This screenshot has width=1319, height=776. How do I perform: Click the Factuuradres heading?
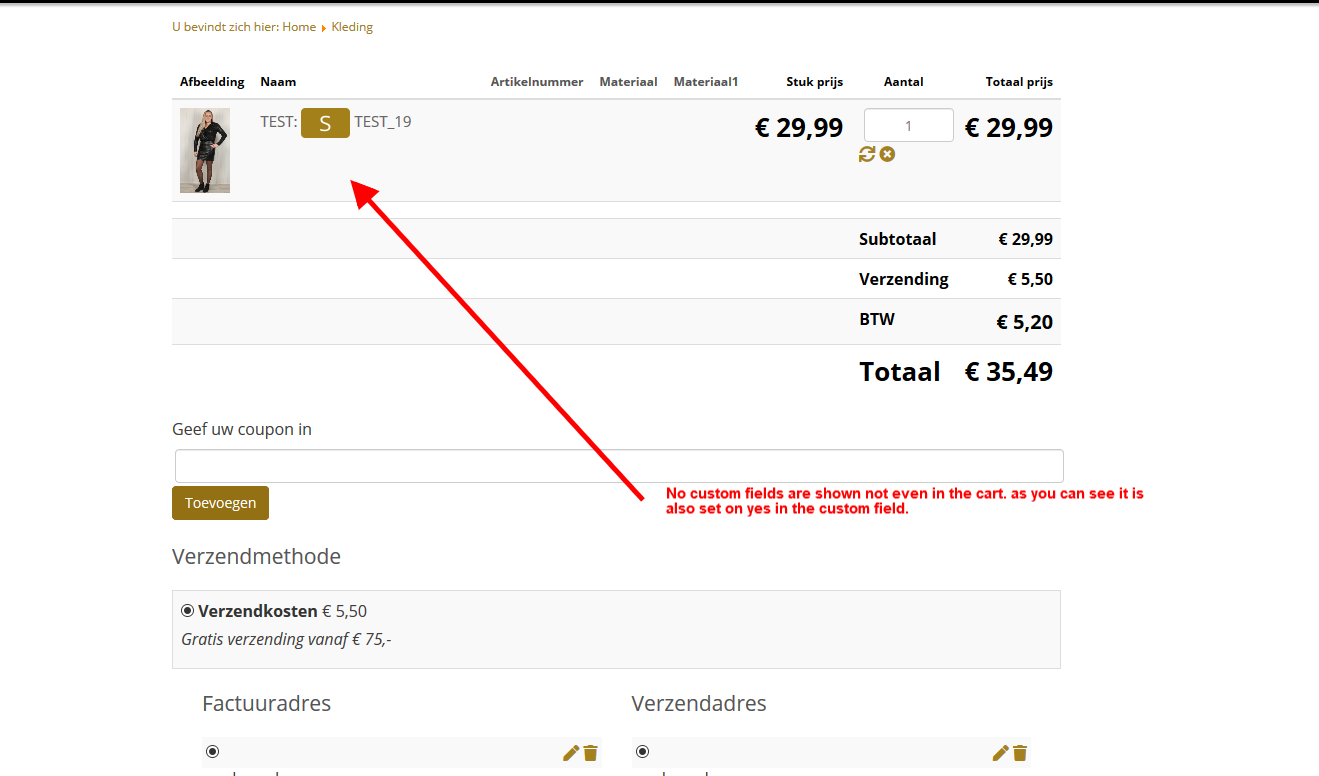pos(266,703)
